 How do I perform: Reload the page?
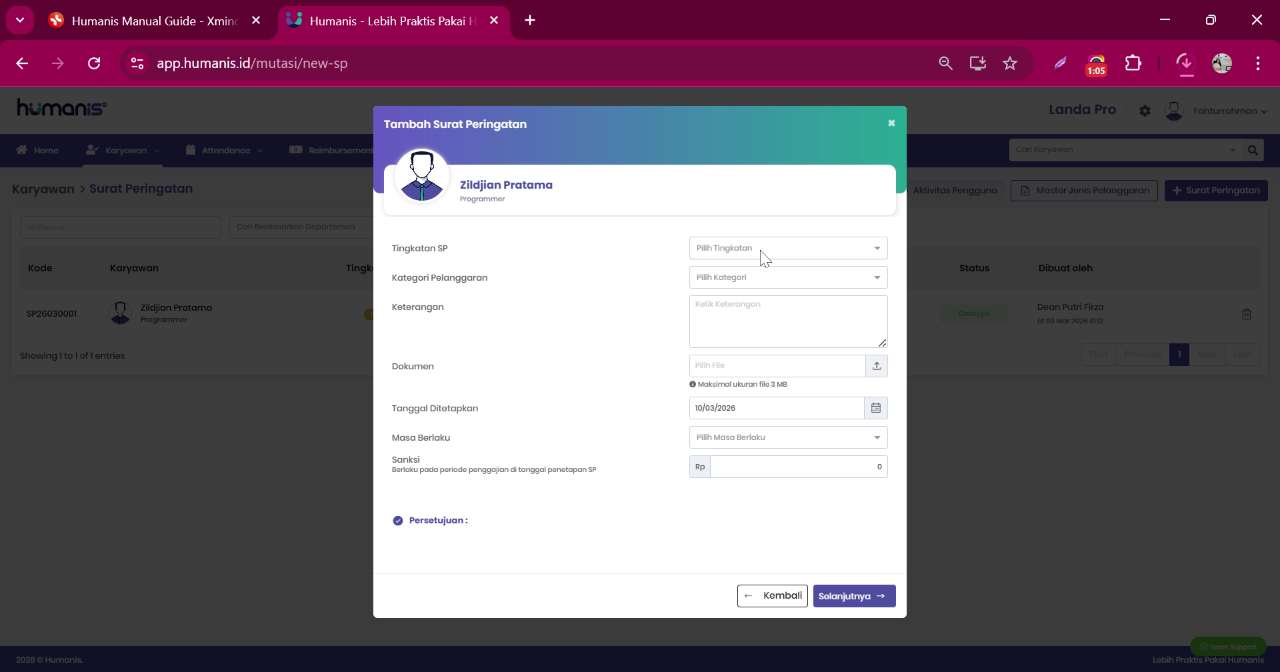94,63
